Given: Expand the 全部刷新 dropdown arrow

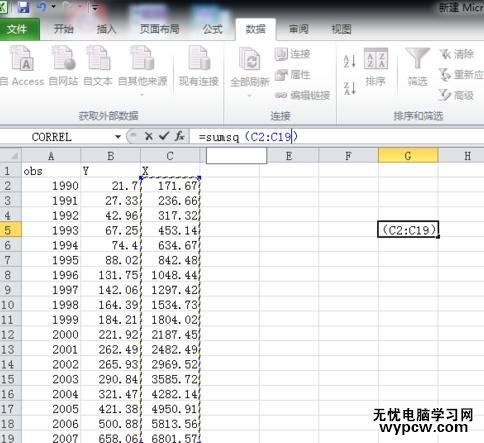Looking at the screenshot, I should (250, 96).
